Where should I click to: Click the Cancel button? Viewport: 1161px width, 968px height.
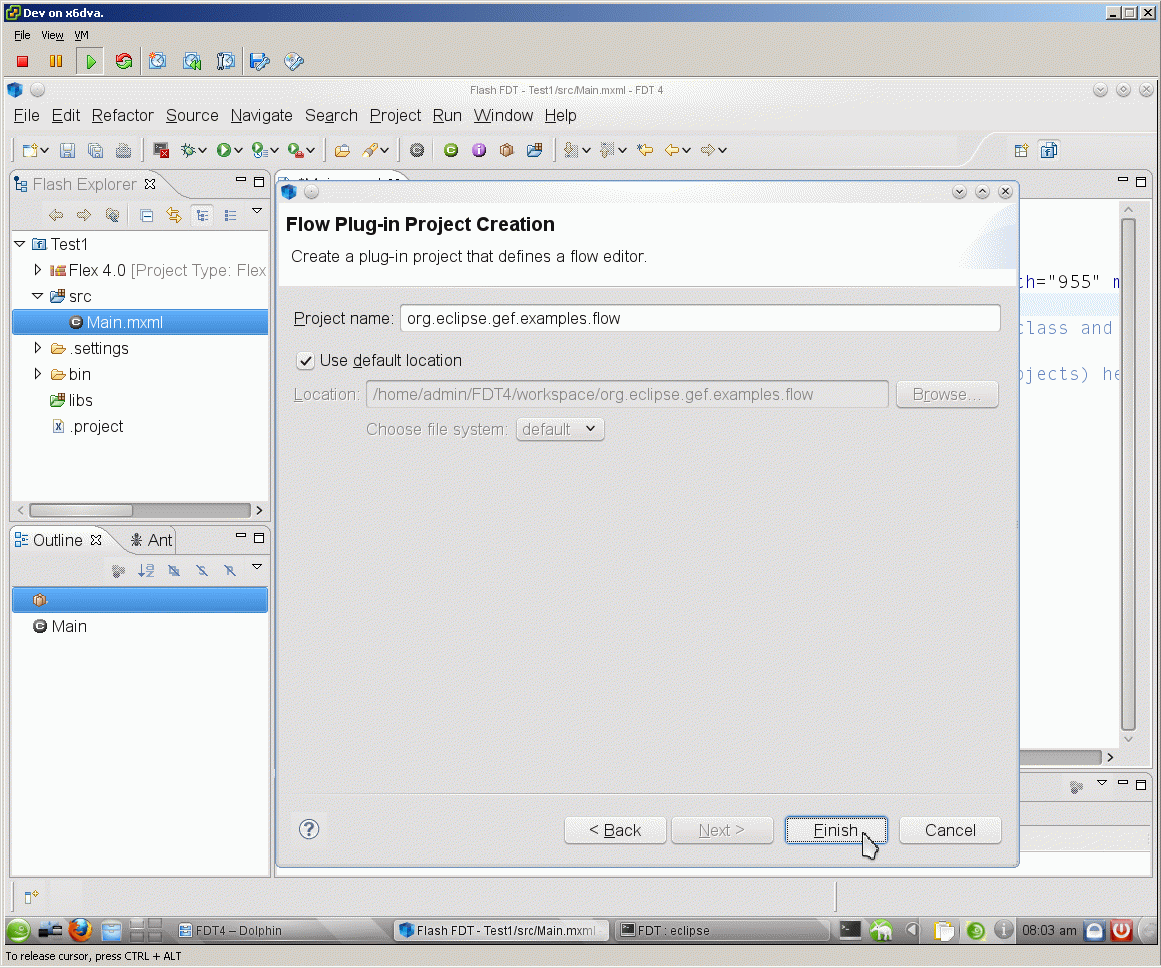950,830
